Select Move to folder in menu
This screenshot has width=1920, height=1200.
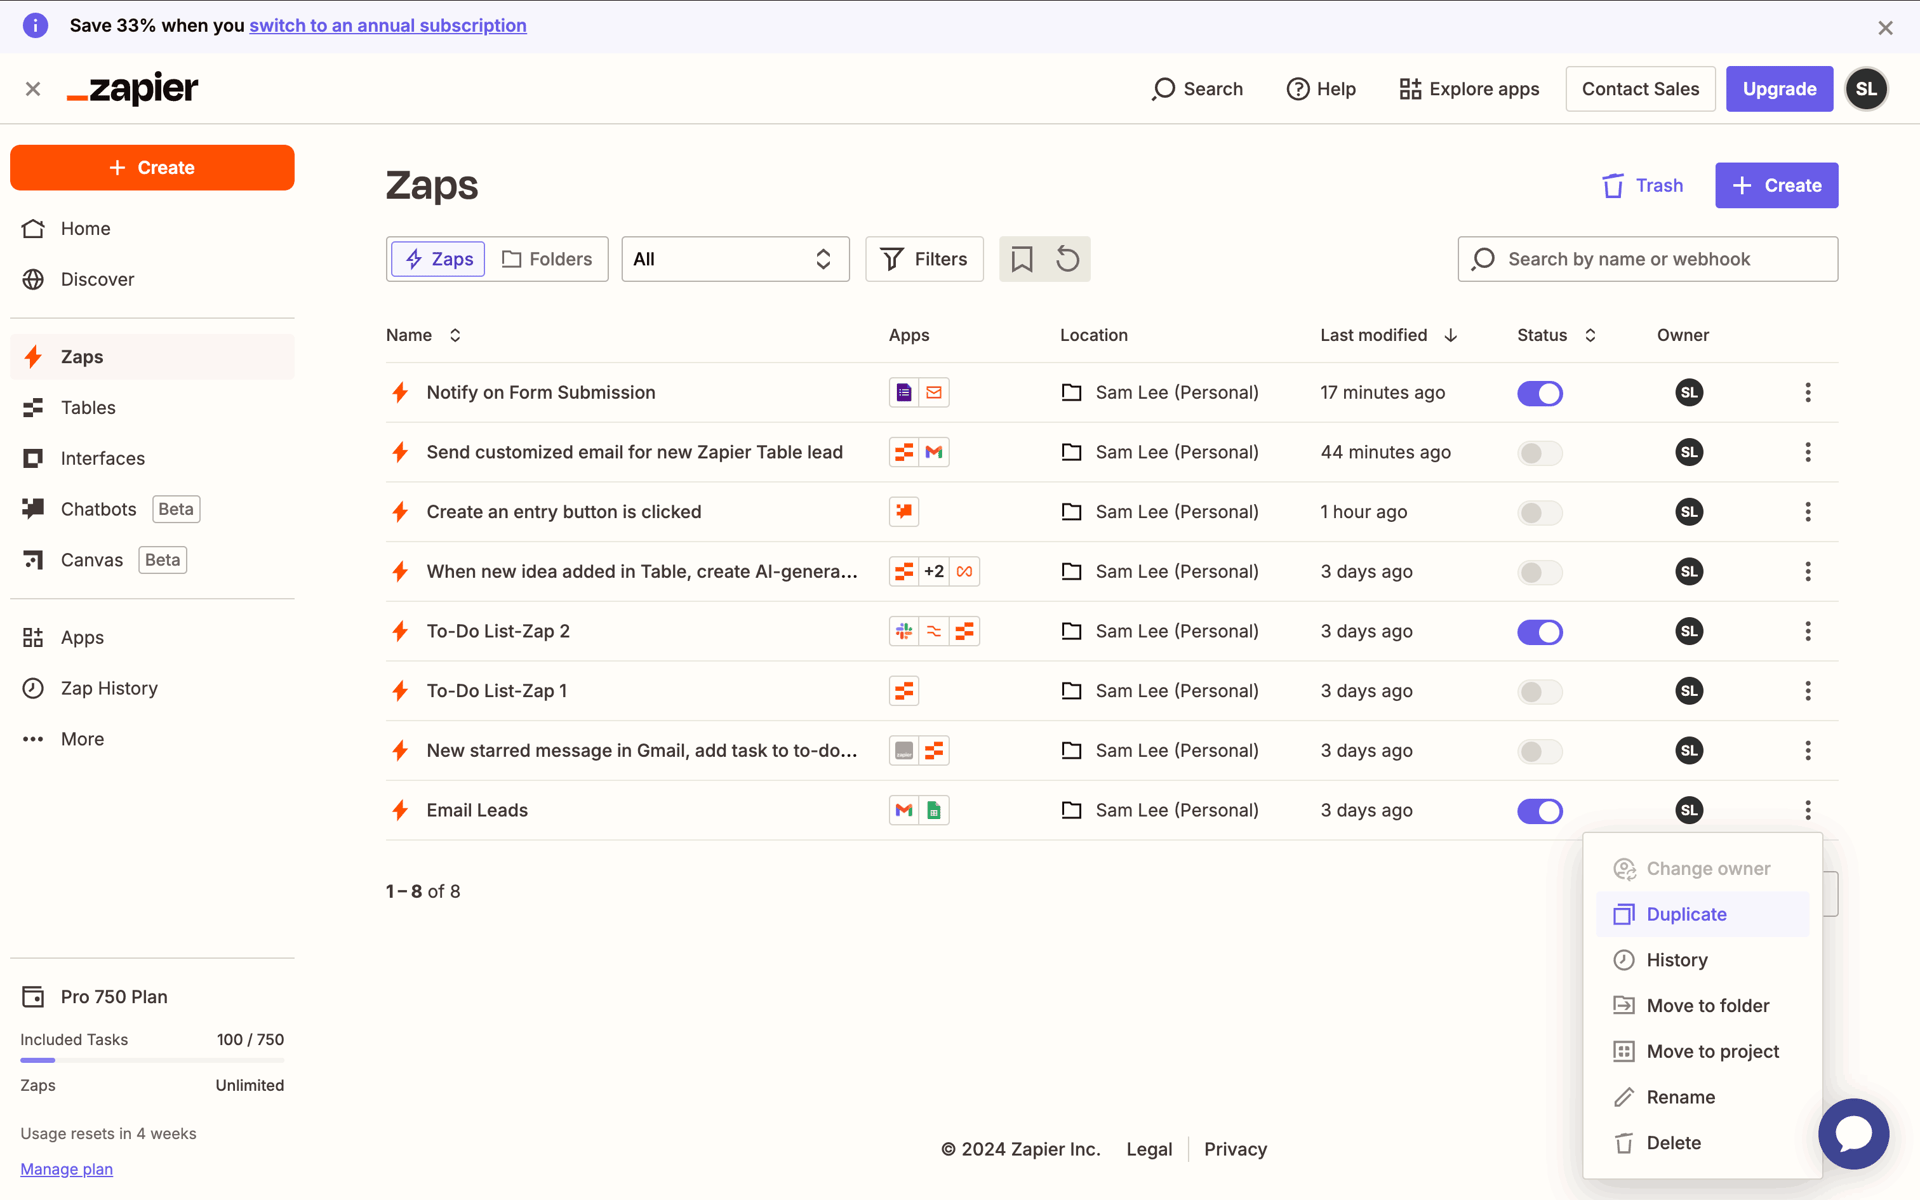pyautogui.click(x=1702, y=1006)
